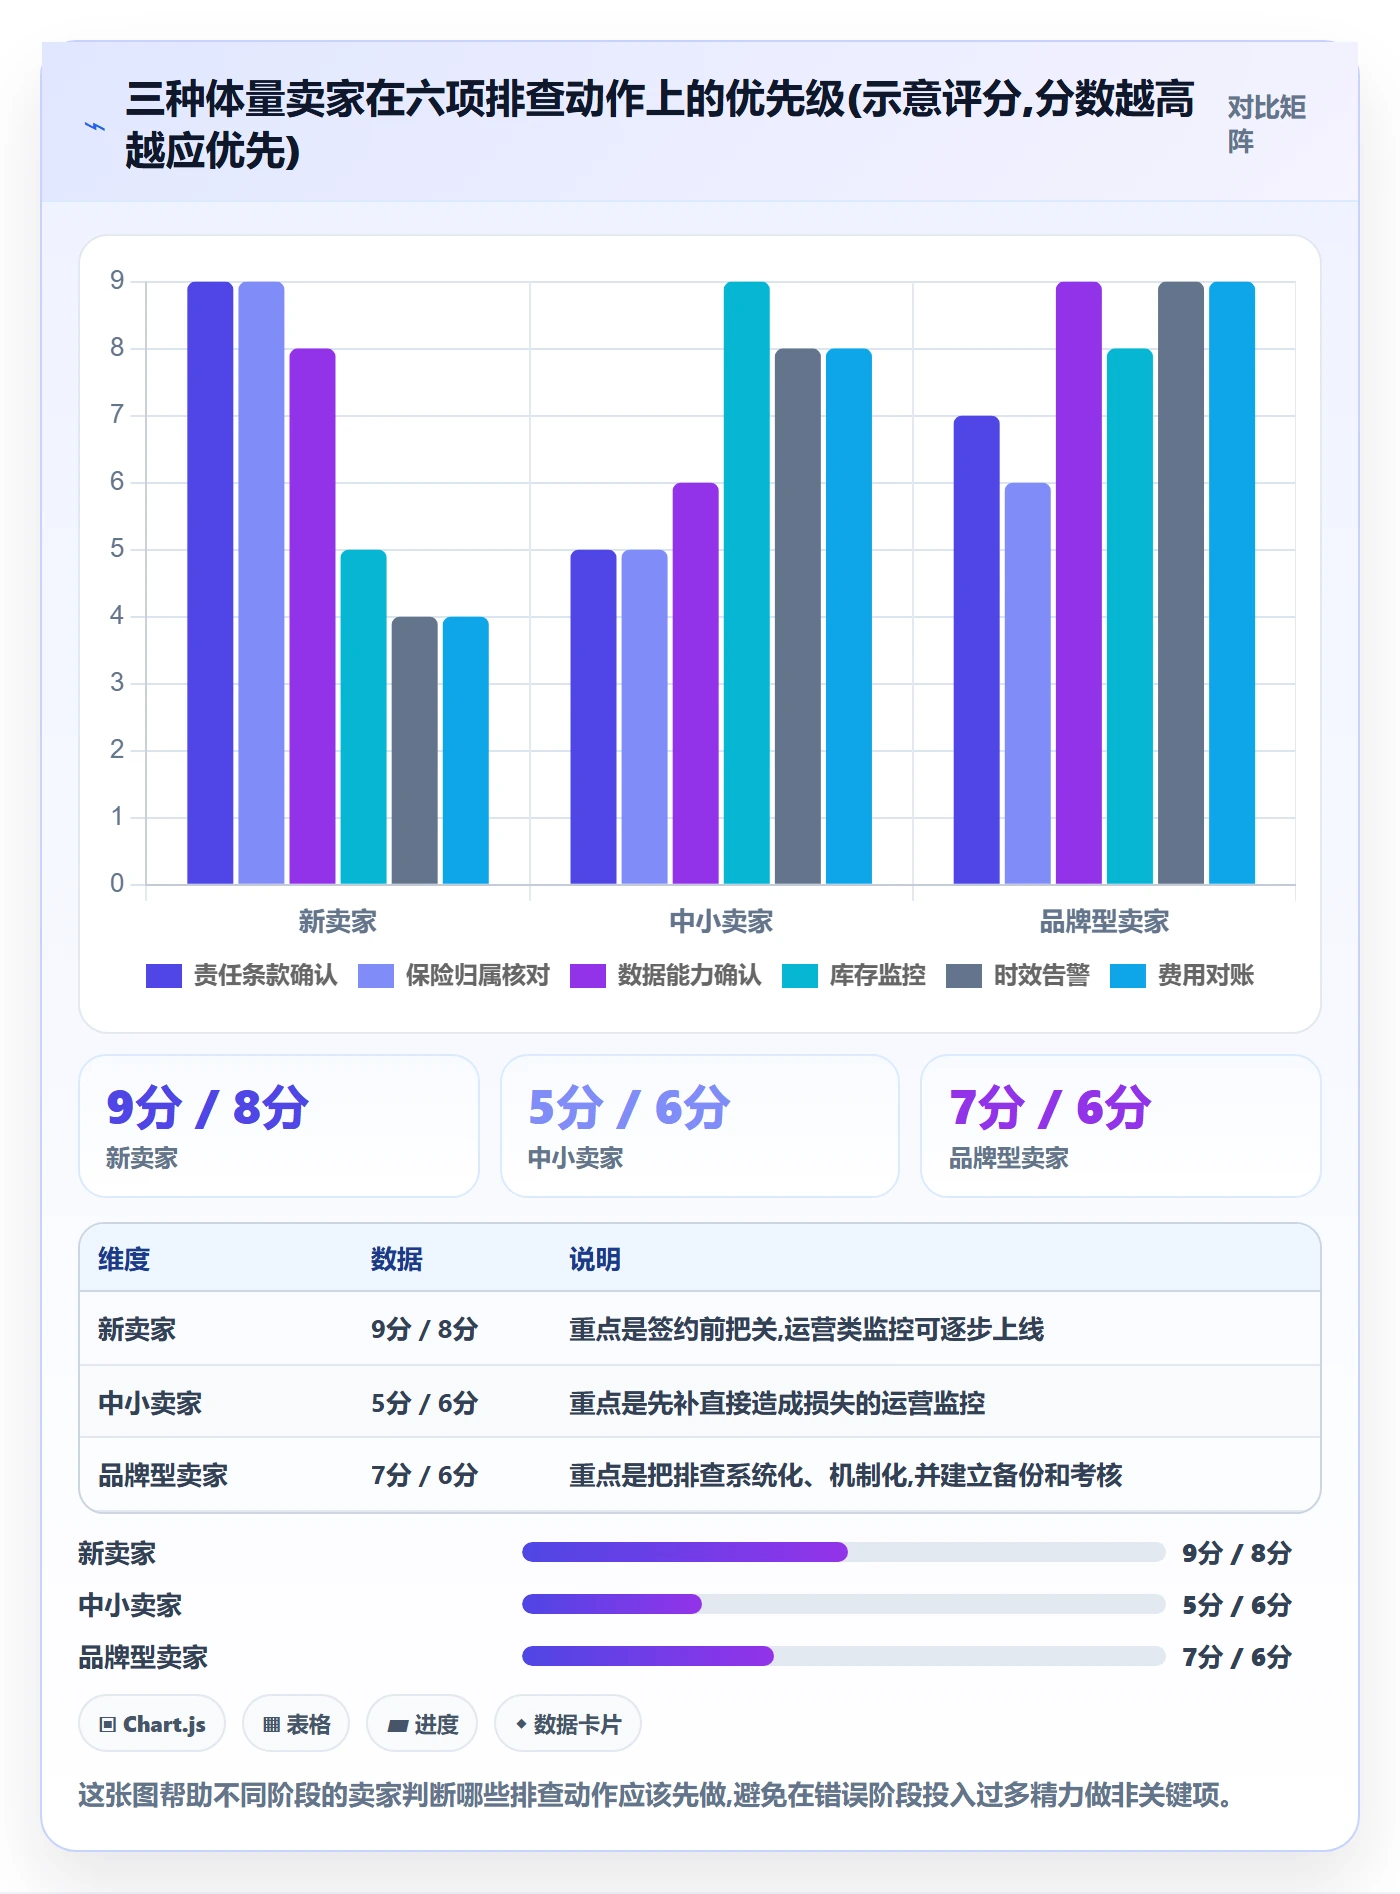Screen dimensions: 1400x1894
Task: Click the 品牌型卖家 progress bar
Action: click(843, 1656)
